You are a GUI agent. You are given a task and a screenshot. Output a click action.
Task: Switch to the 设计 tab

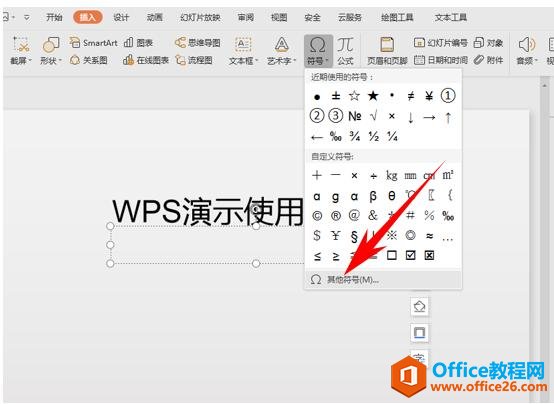coord(121,17)
